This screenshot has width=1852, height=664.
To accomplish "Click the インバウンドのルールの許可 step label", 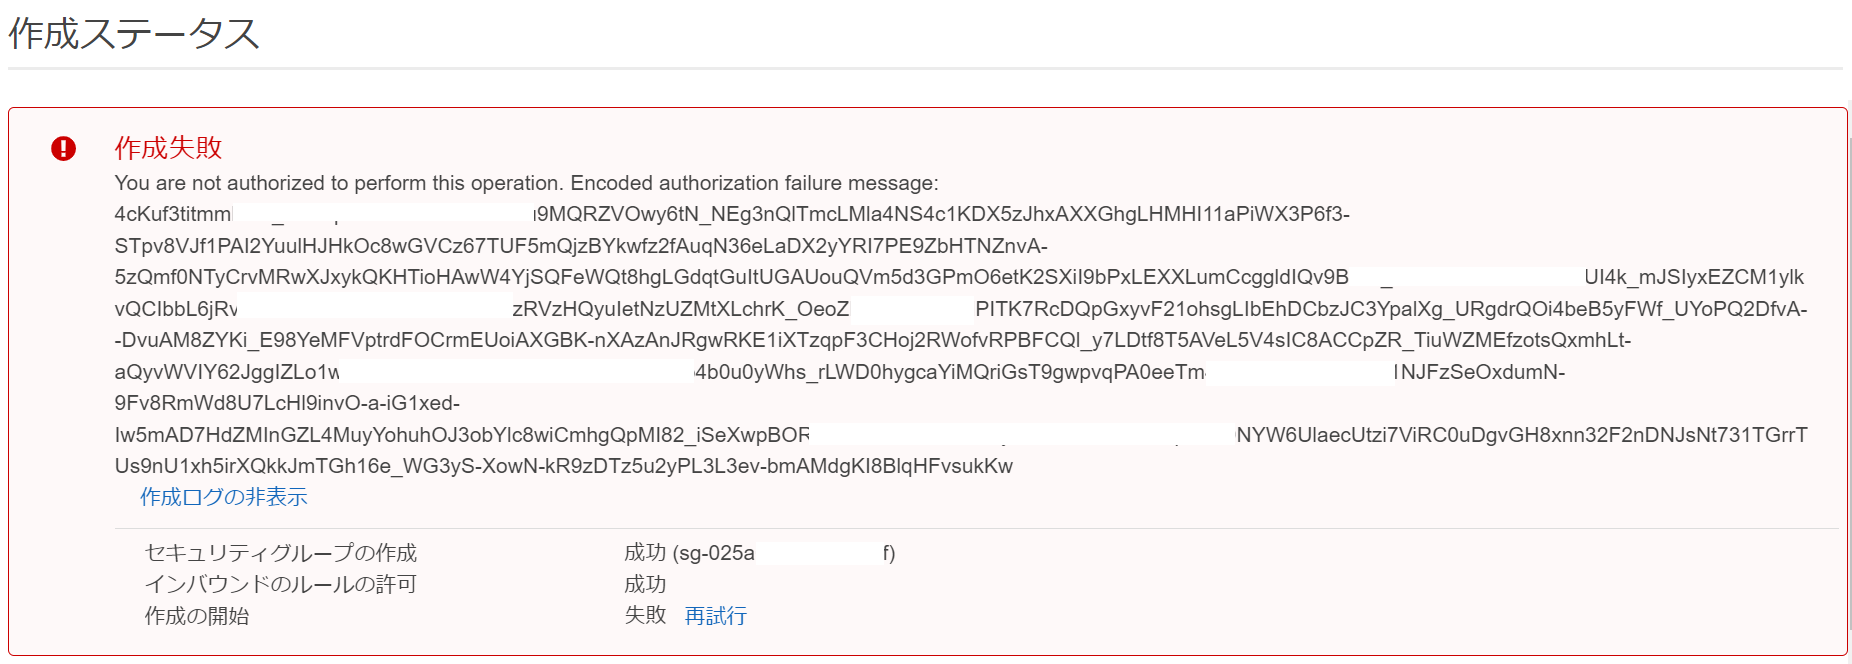I will click(x=281, y=584).
